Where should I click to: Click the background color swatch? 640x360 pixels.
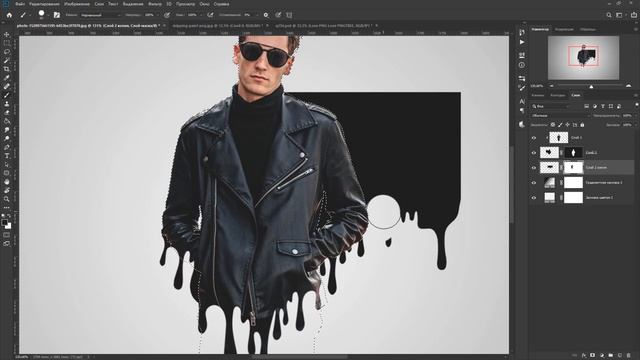pos(9,226)
